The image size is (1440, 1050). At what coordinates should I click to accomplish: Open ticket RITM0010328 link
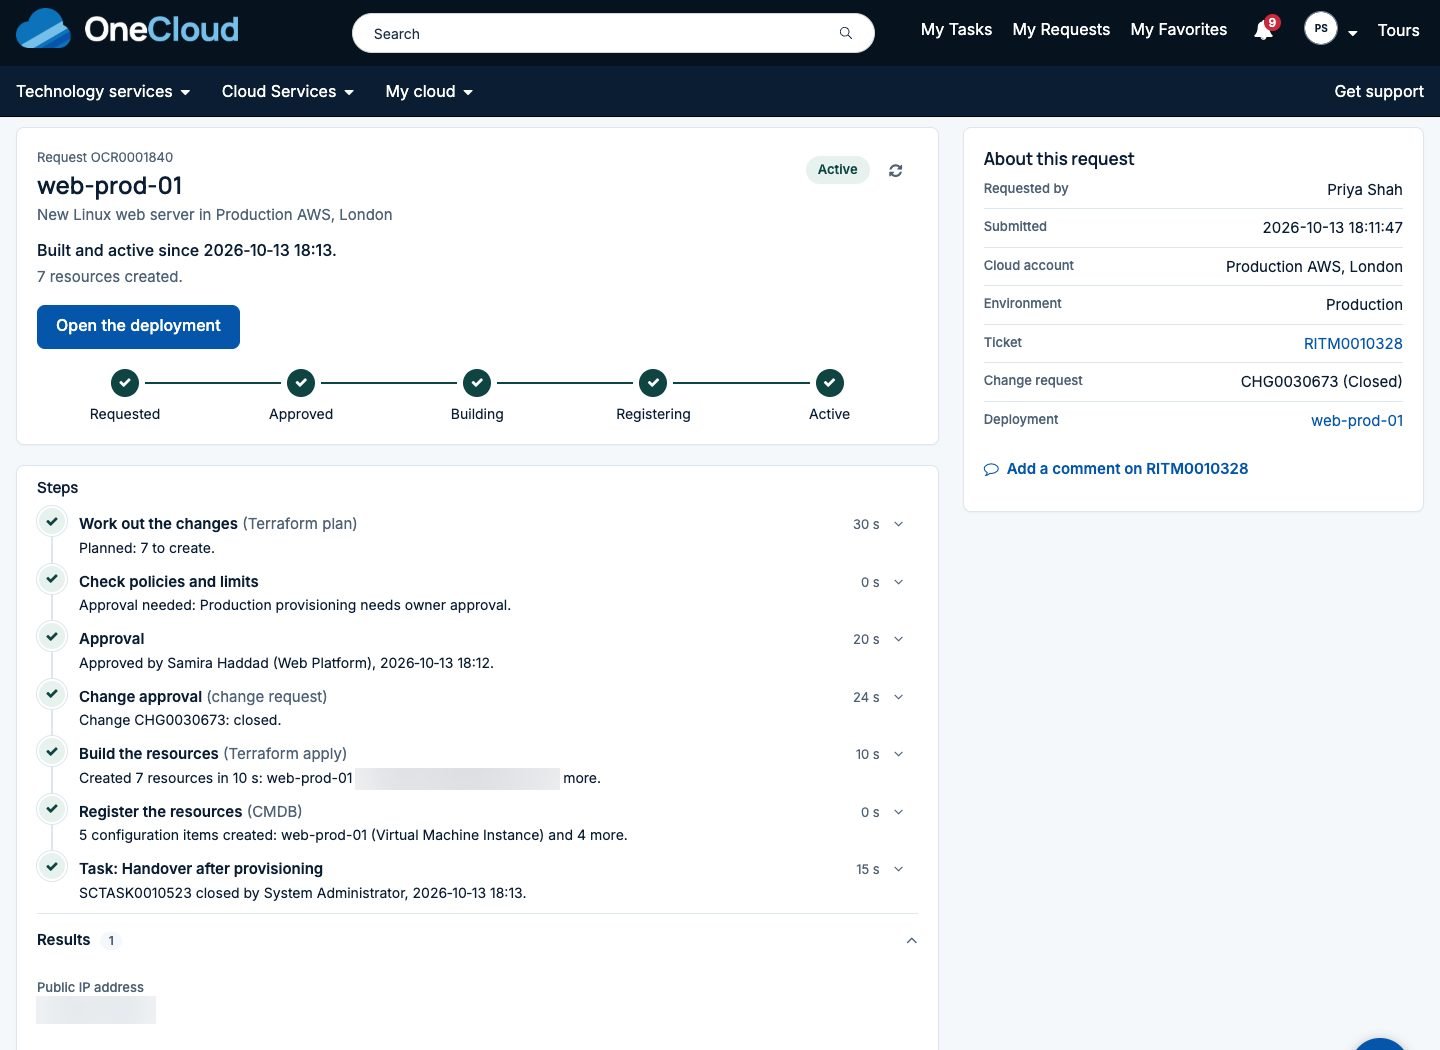click(1353, 344)
